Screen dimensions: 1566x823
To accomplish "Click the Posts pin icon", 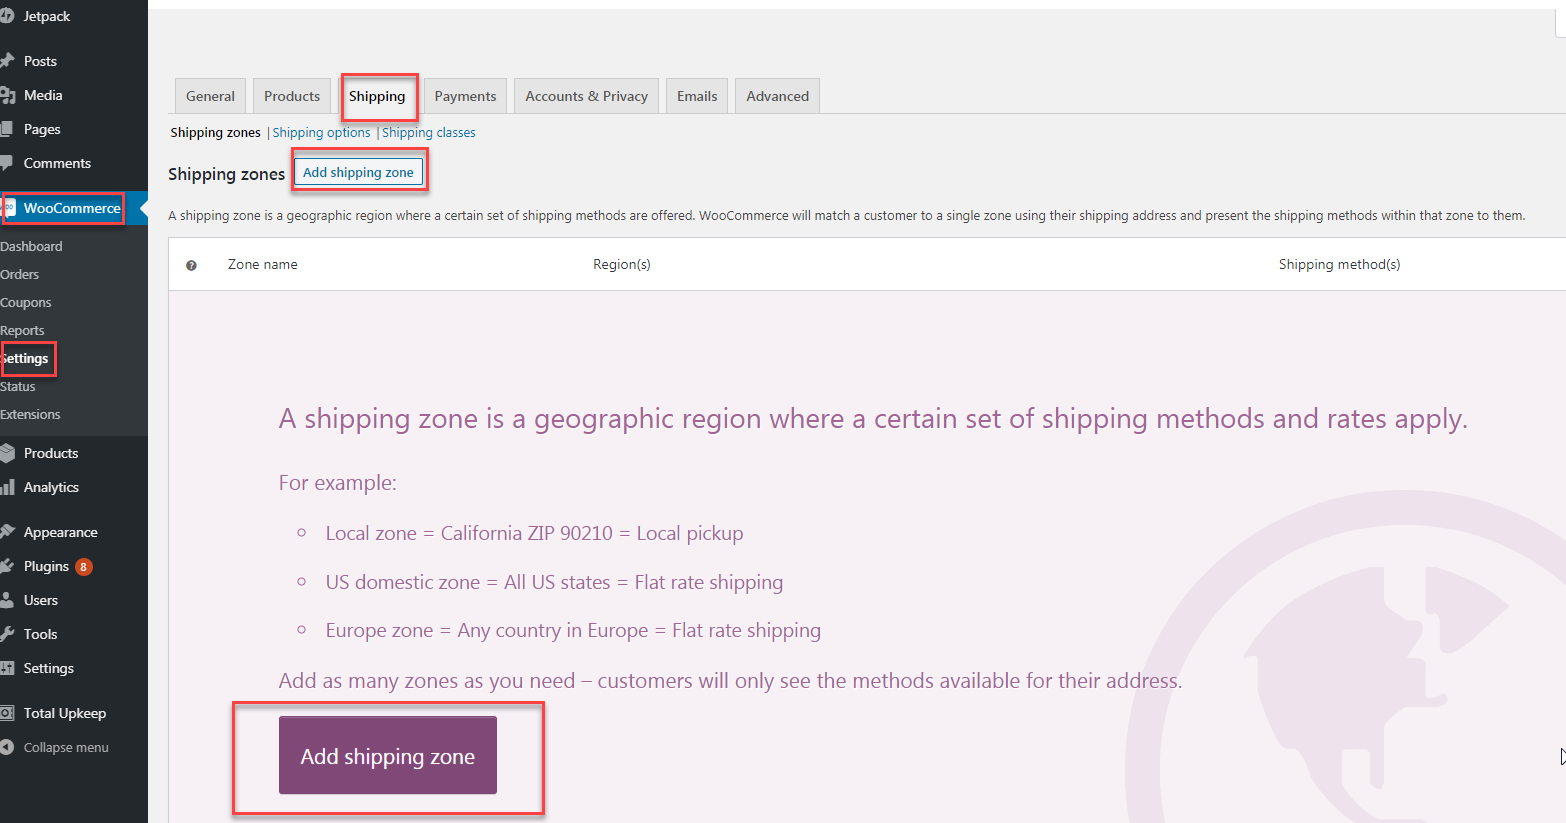I will (7, 61).
